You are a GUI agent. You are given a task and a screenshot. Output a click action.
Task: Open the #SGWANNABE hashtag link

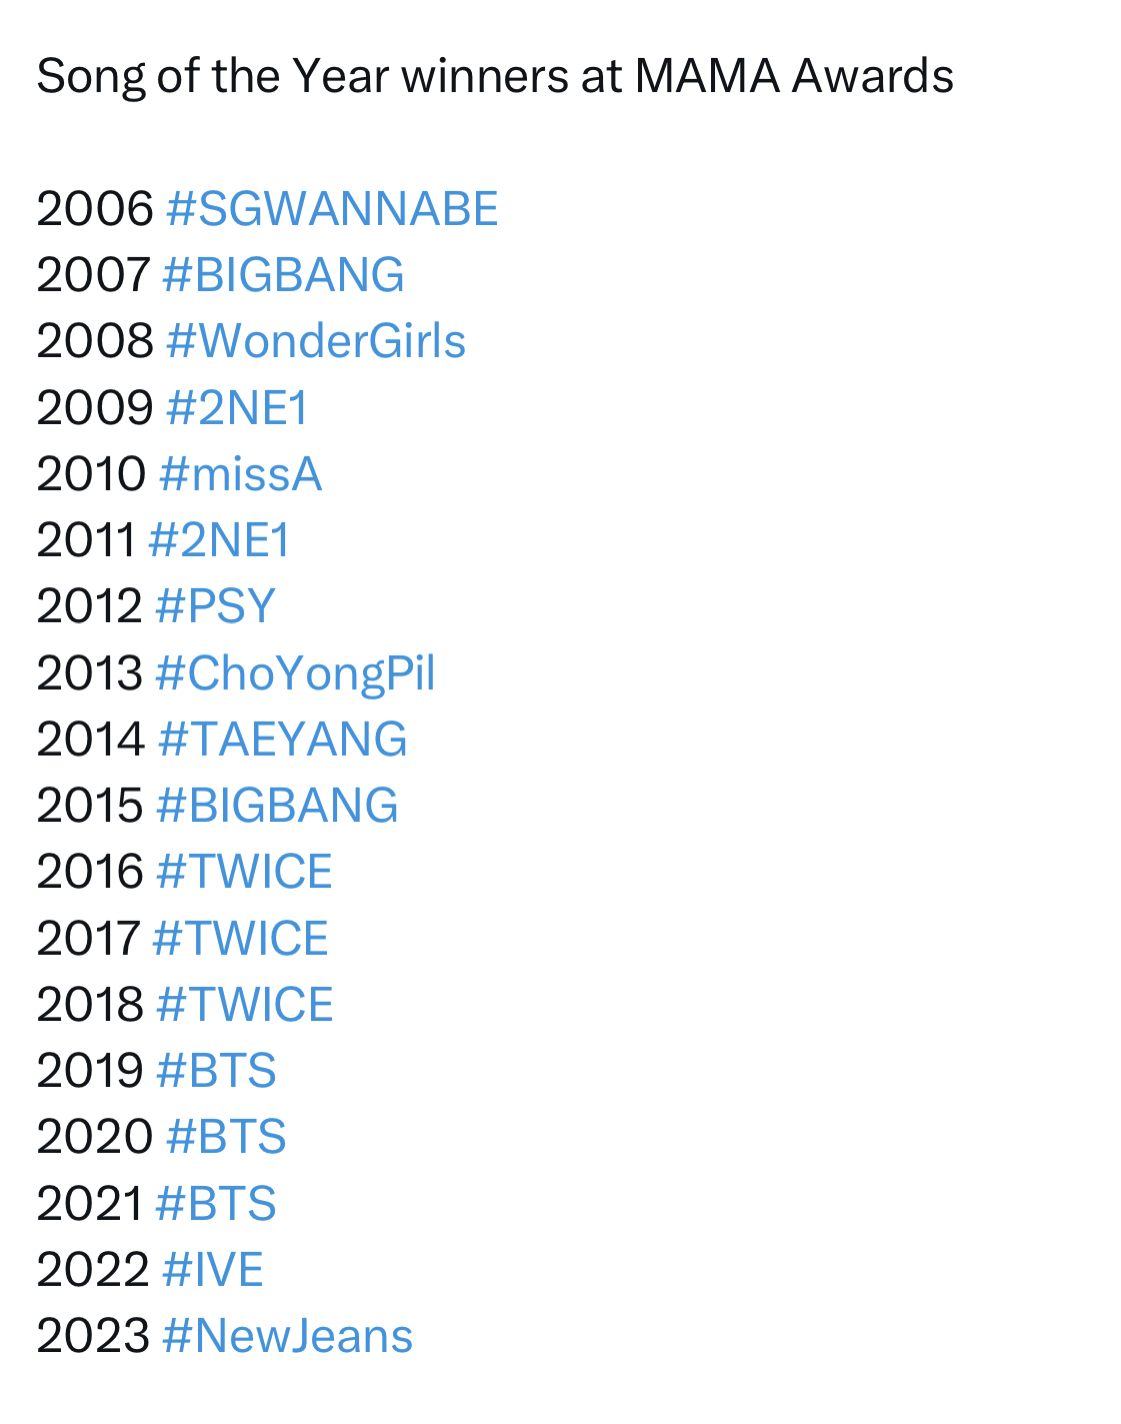click(x=331, y=209)
